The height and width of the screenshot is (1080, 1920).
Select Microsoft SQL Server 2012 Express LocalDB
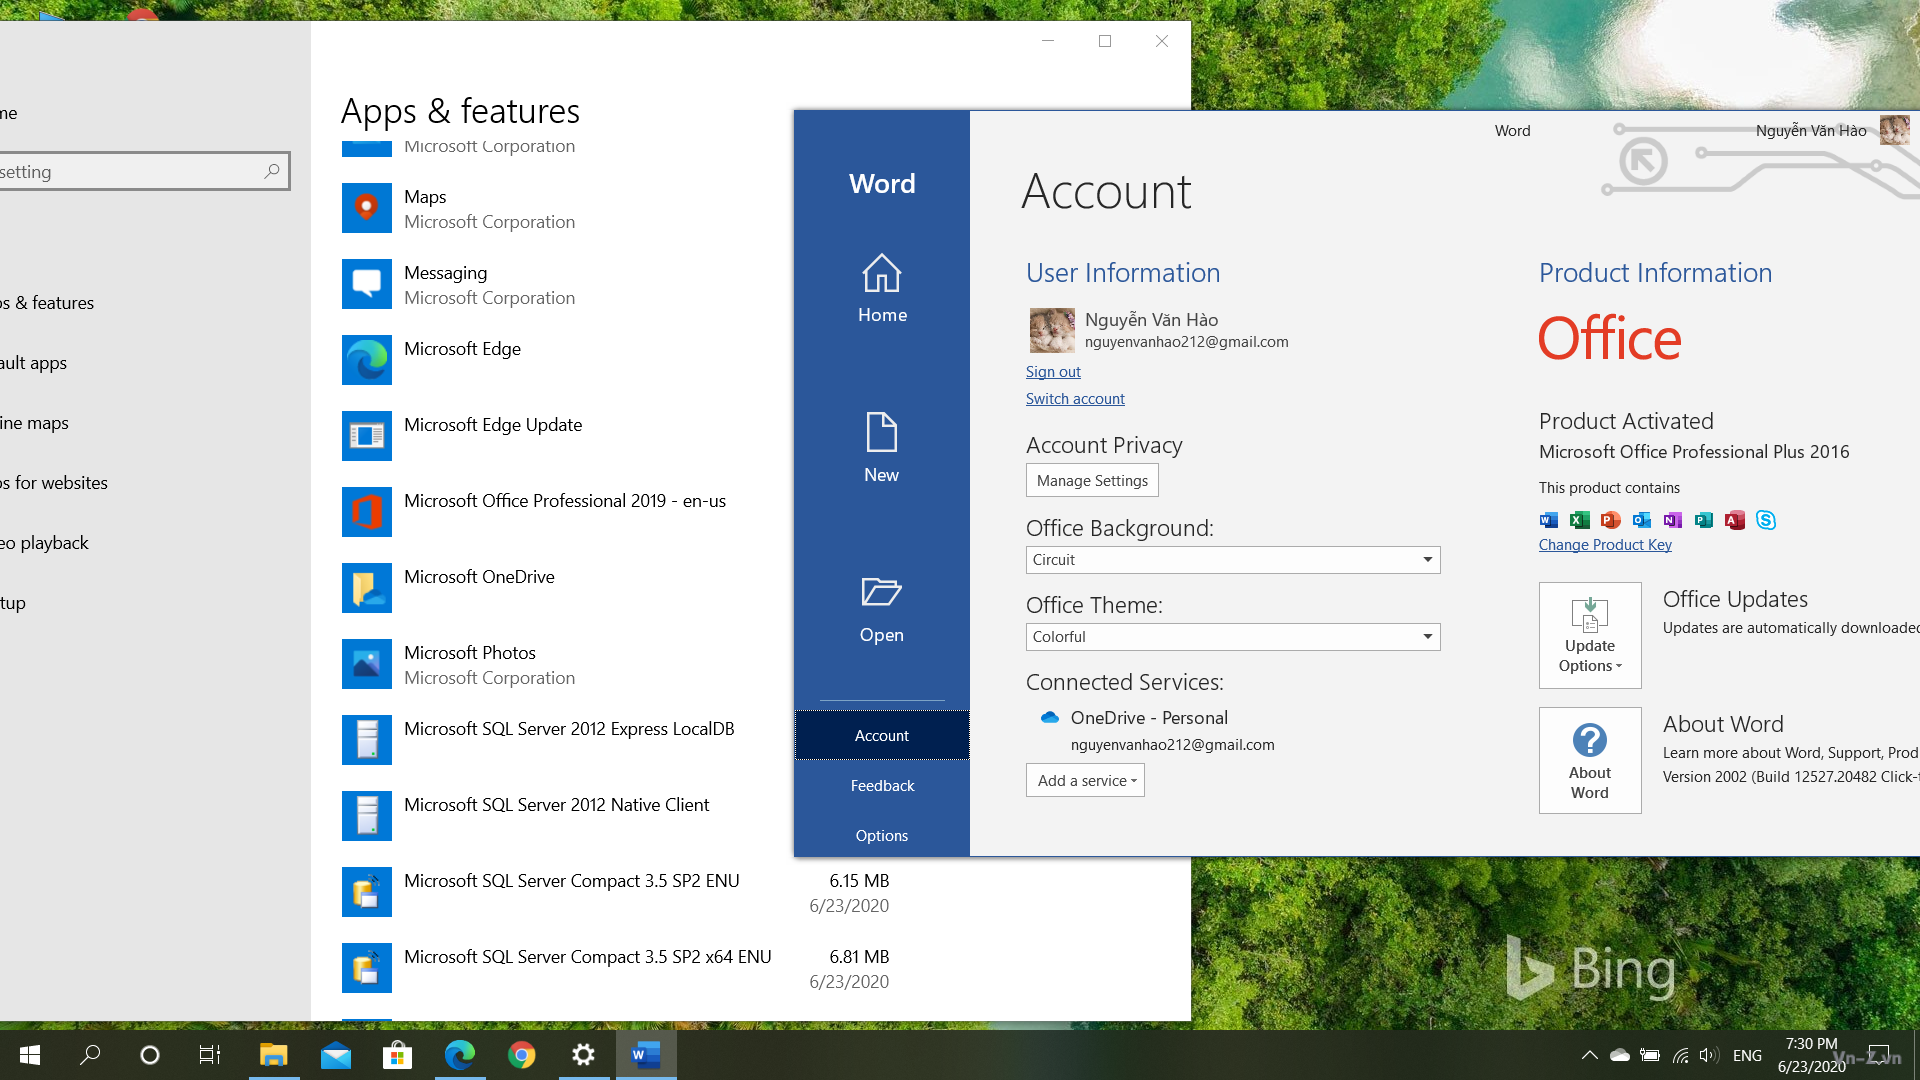565,740
